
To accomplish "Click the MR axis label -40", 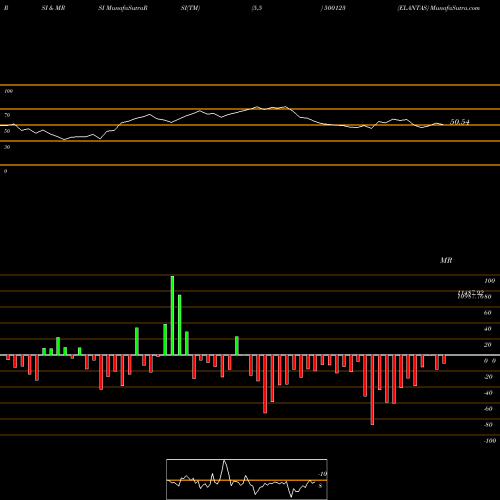I will (488, 393).
